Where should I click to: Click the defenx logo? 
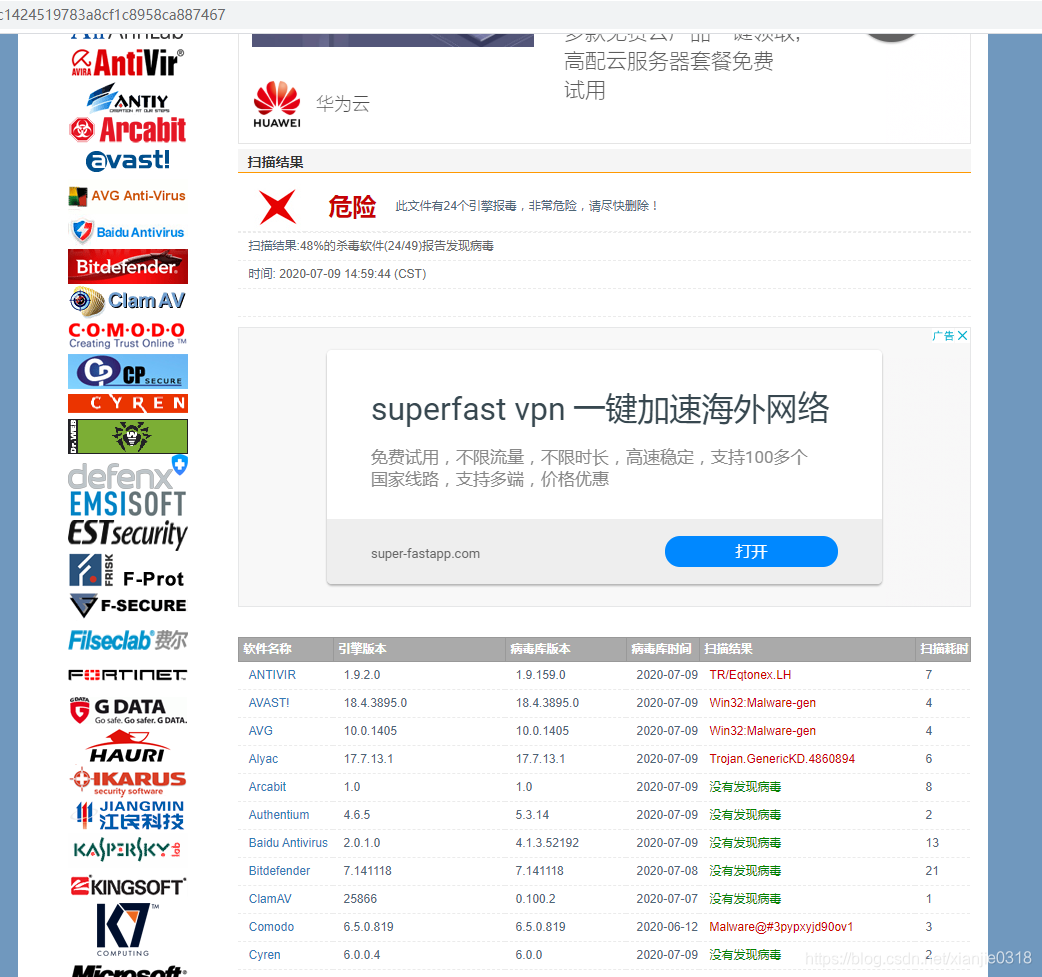click(x=128, y=474)
